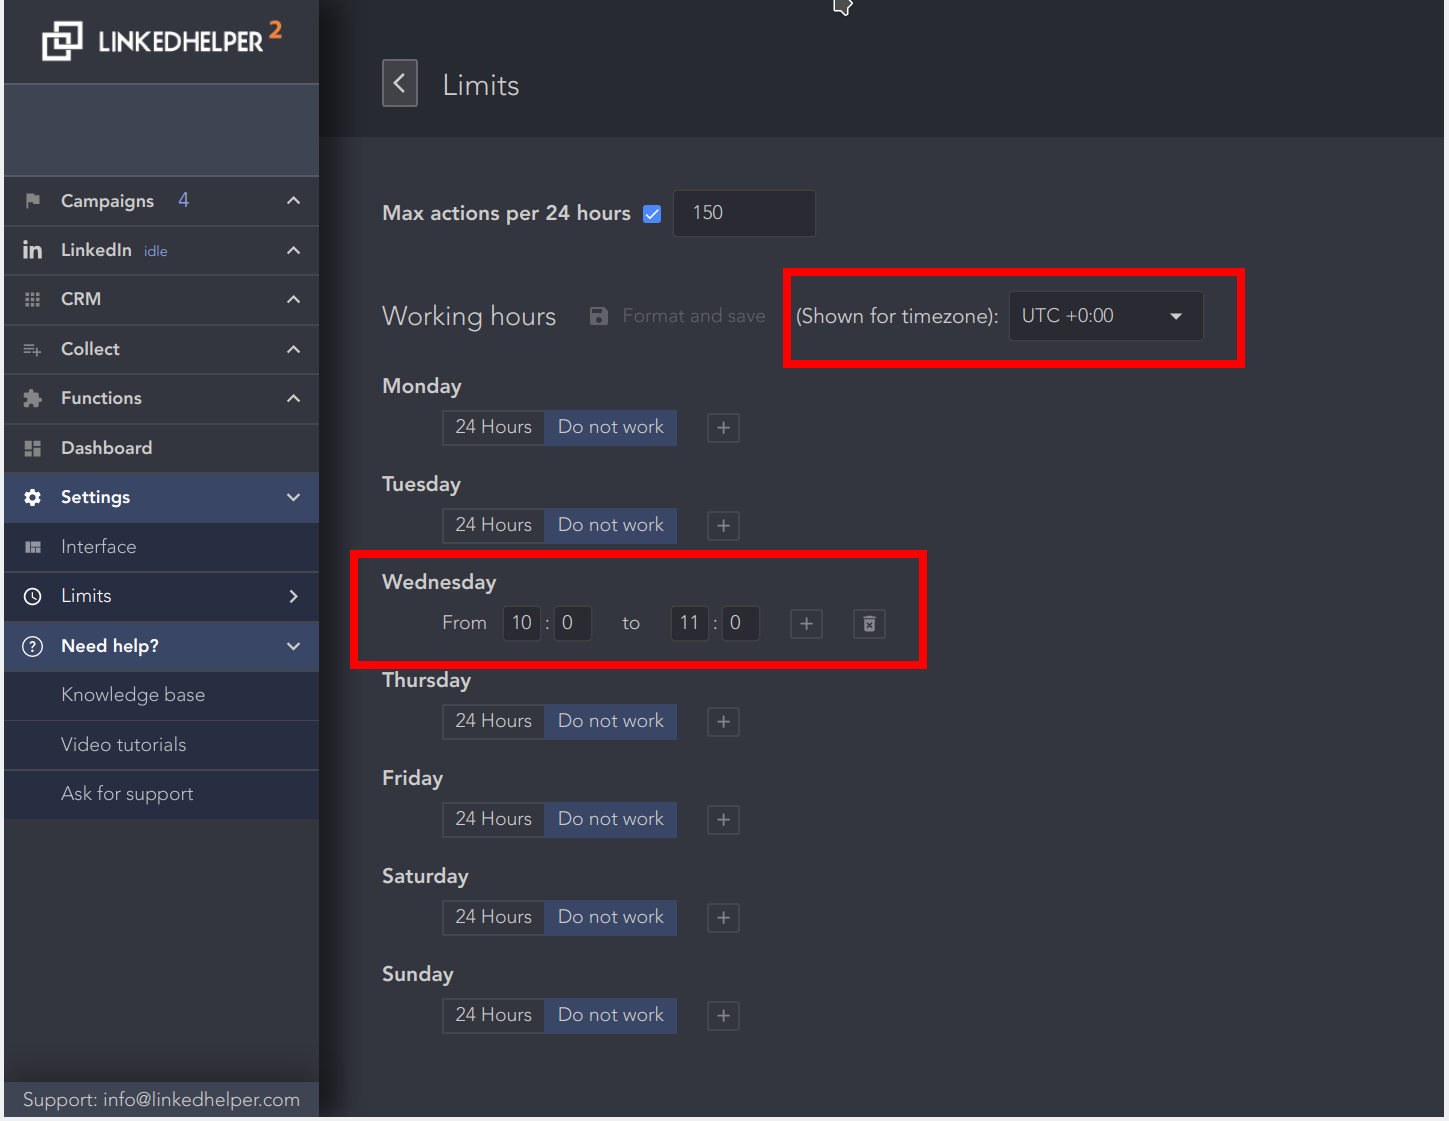Select the Dashboard menu item
The image size is (1449, 1121).
(106, 448)
